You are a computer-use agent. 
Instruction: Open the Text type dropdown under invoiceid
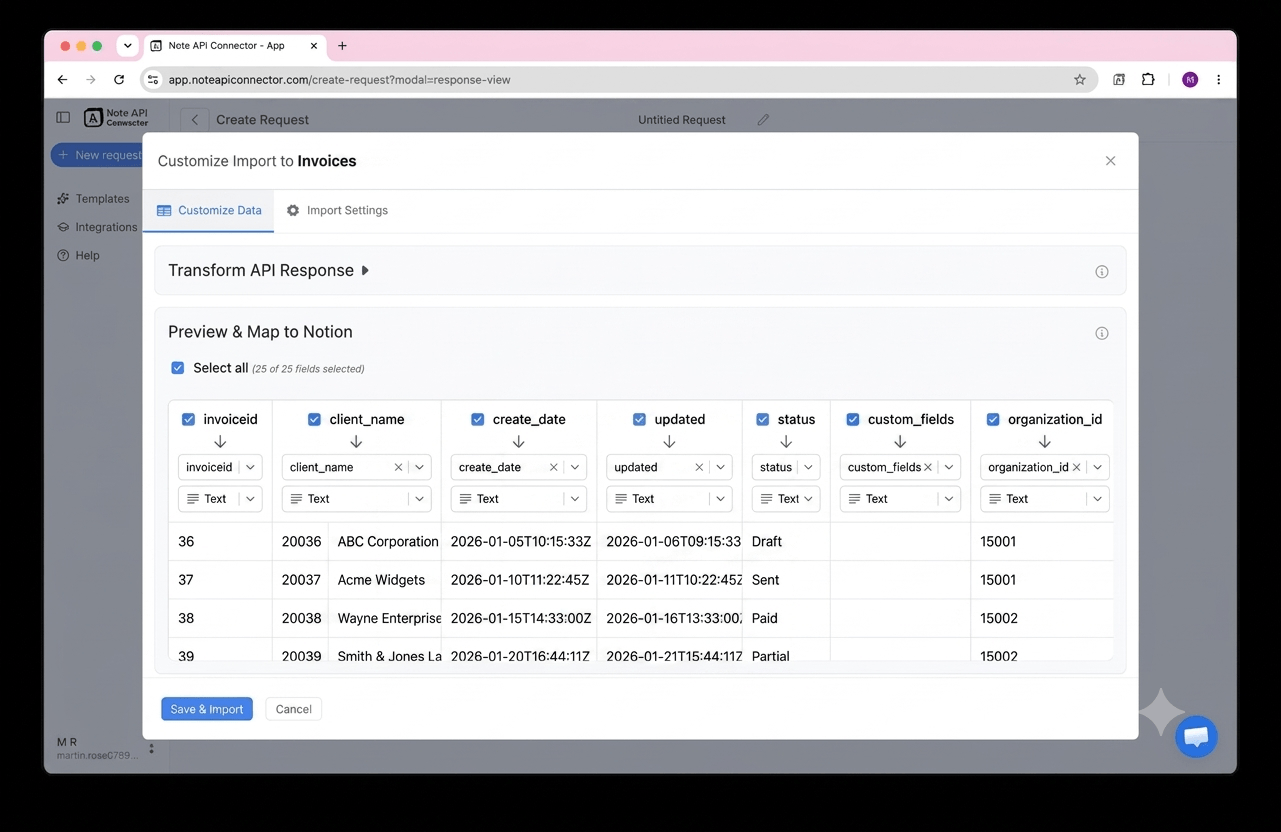tap(220, 499)
